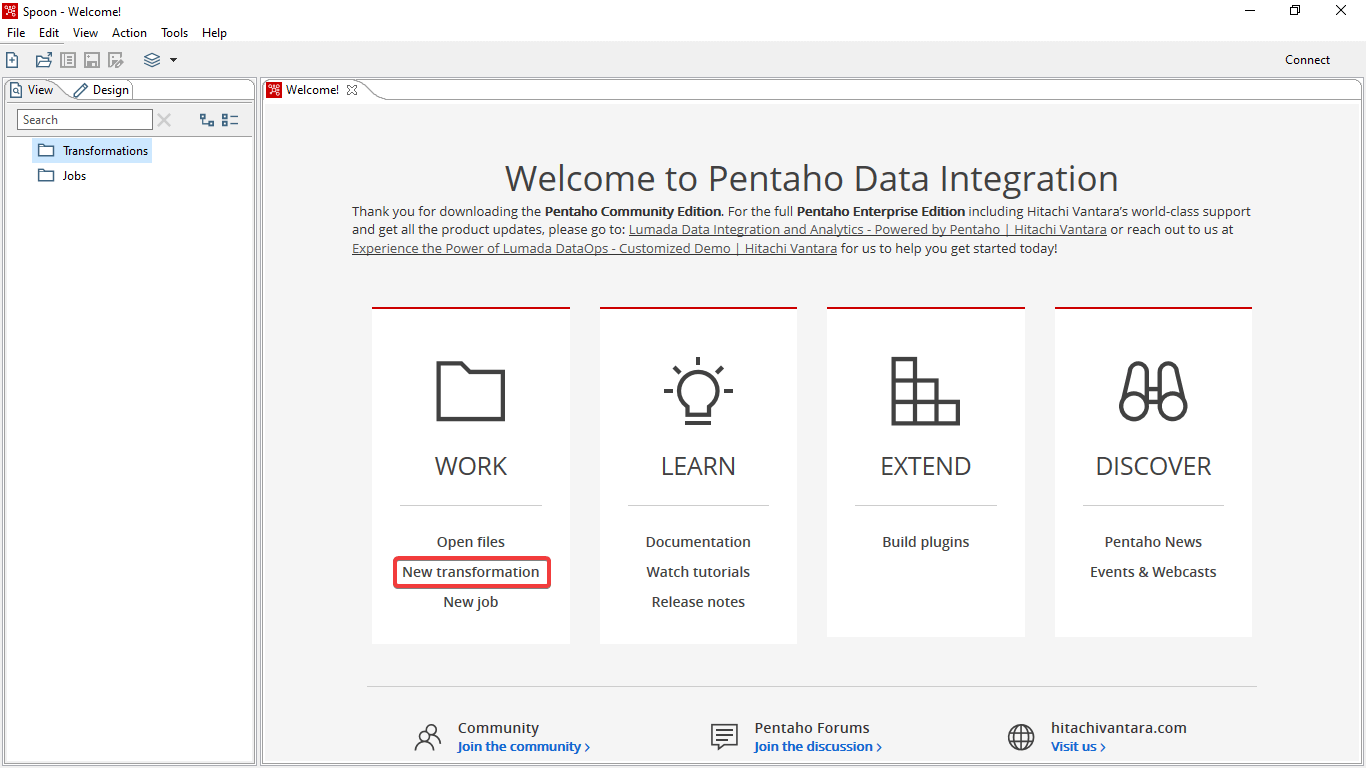1366x768 pixels.
Task: Click the Explore repository toolbar icon
Action: coord(68,60)
